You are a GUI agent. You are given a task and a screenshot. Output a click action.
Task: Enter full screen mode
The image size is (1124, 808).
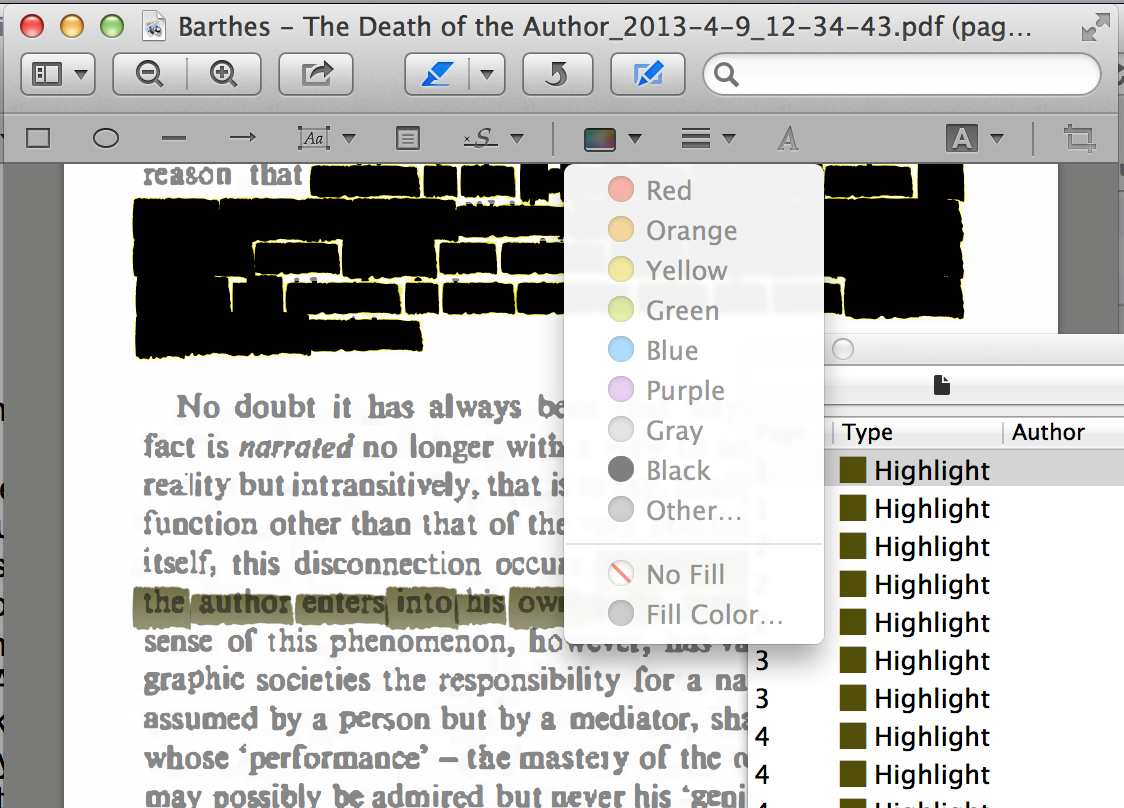(1095, 29)
